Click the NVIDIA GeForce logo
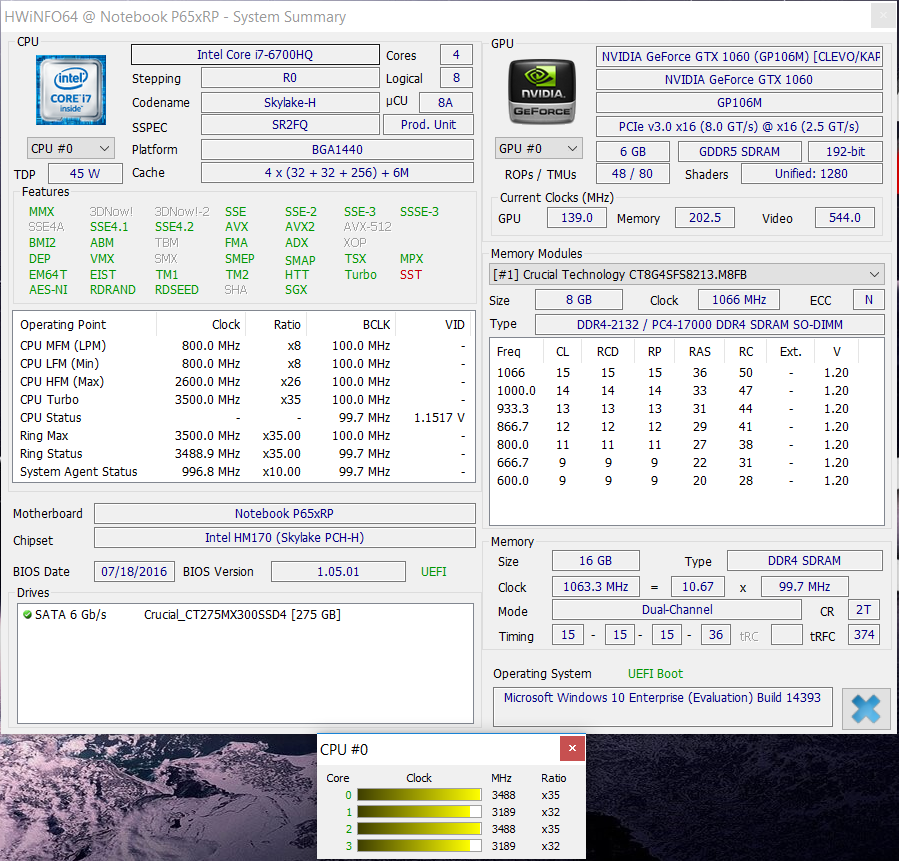The image size is (899, 861). pos(542,92)
